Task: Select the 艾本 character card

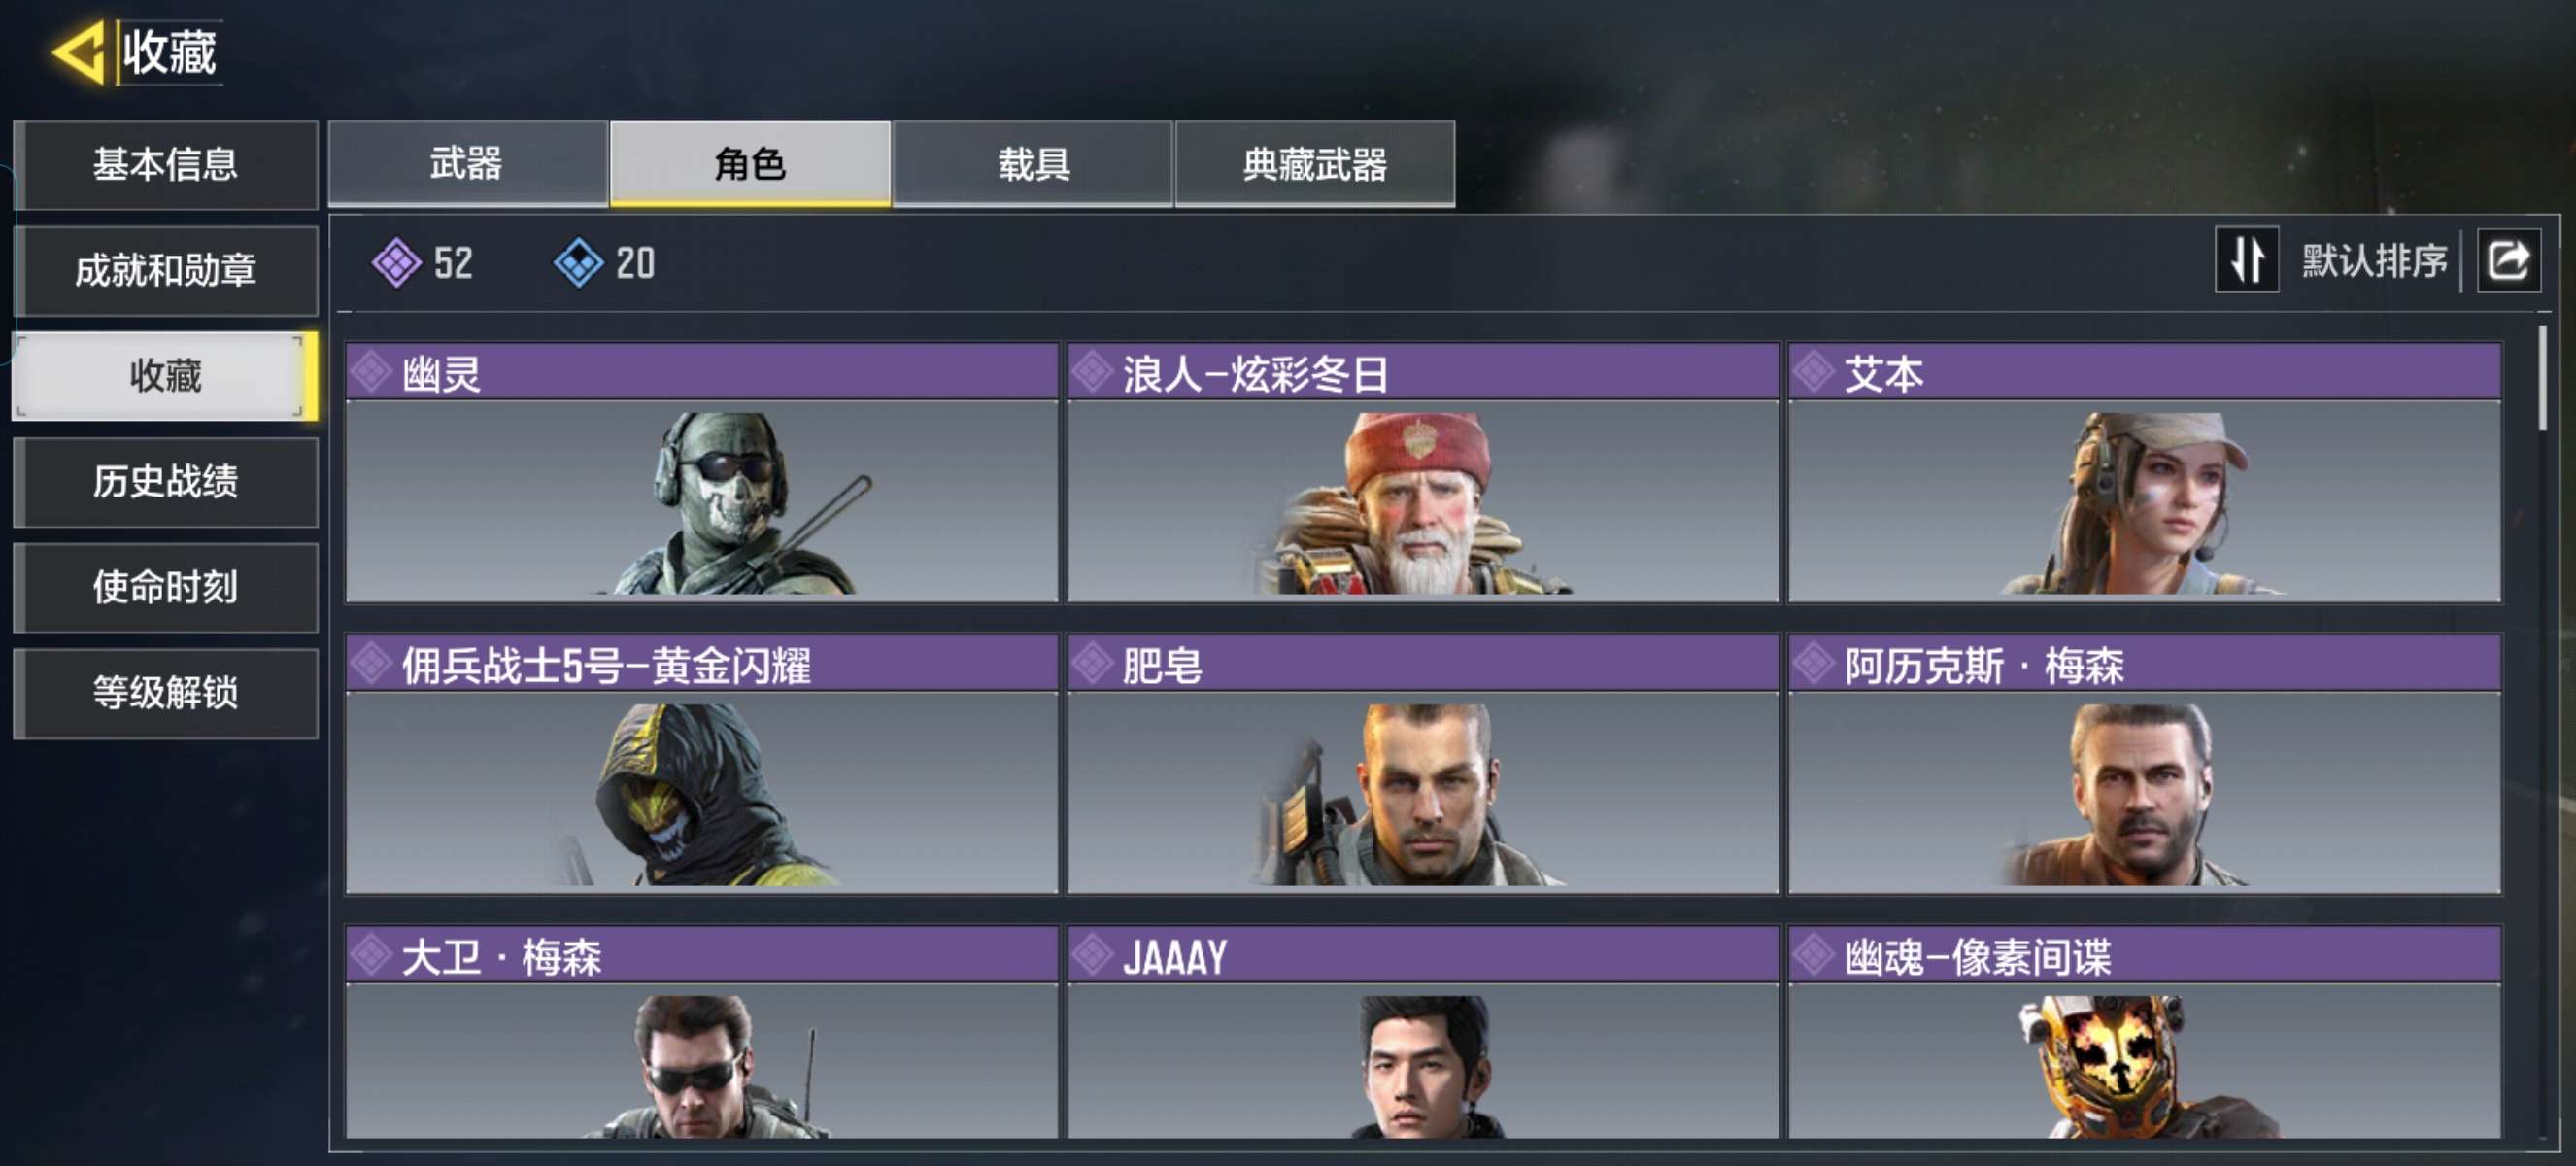Action: pos(2144,472)
